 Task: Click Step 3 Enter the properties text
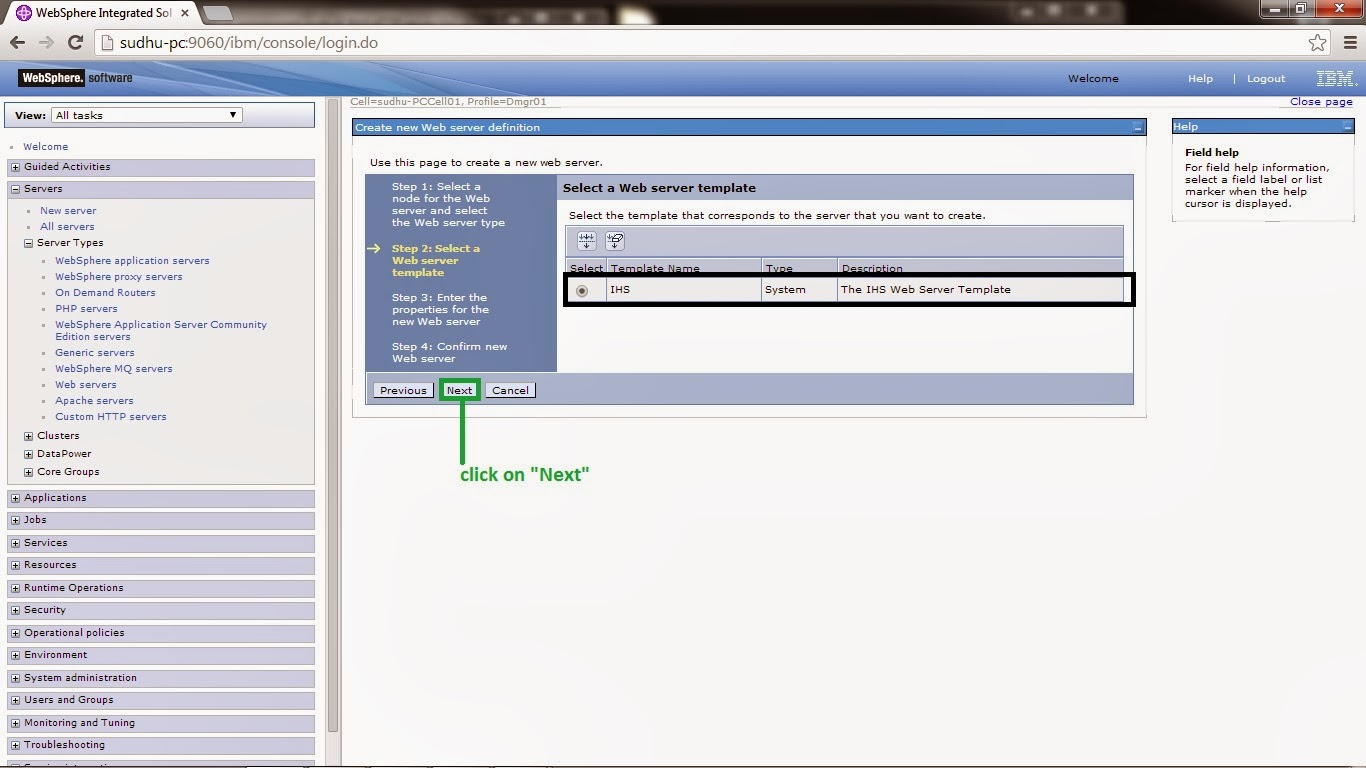[440, 310]
